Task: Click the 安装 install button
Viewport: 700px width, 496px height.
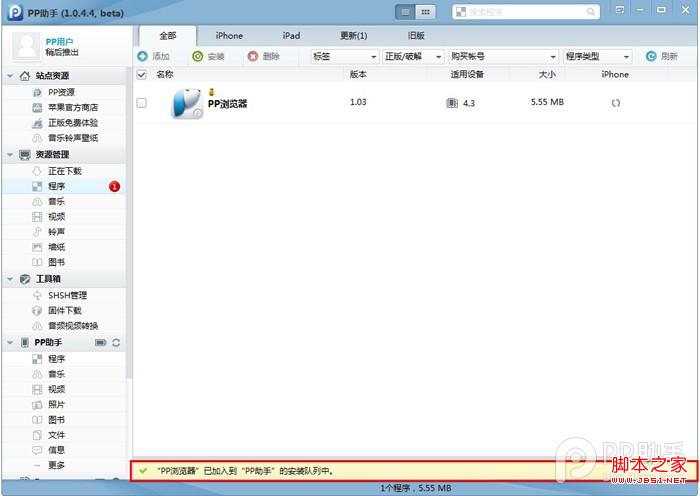Action: coord(208,56)
